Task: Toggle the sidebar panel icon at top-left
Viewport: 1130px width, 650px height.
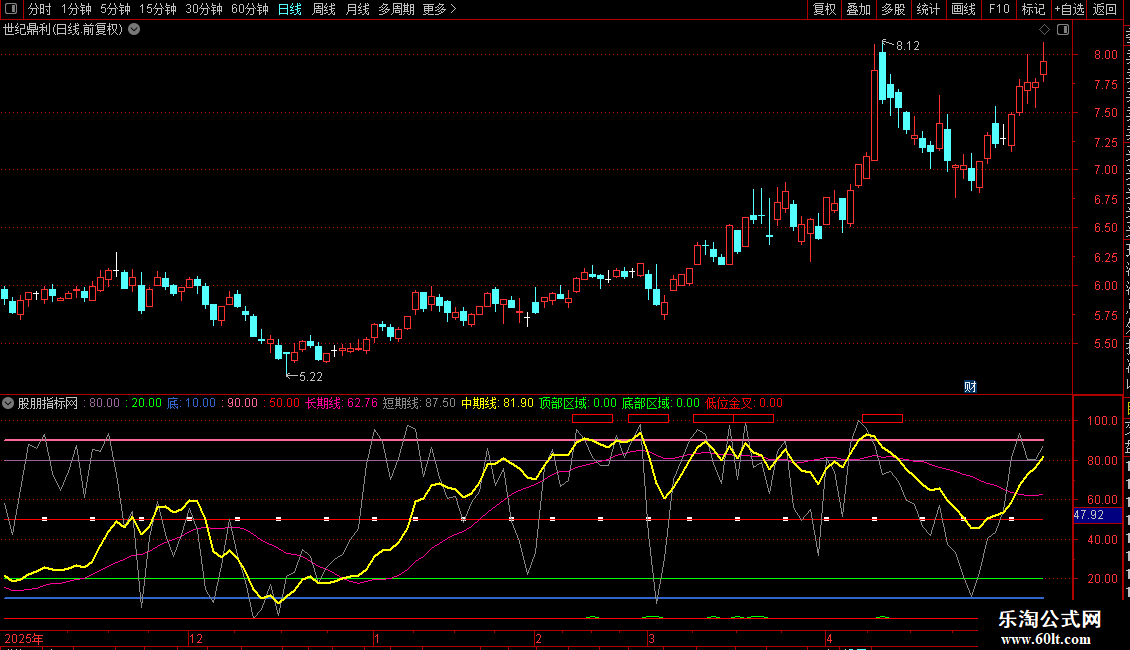Action: point(11,9)
